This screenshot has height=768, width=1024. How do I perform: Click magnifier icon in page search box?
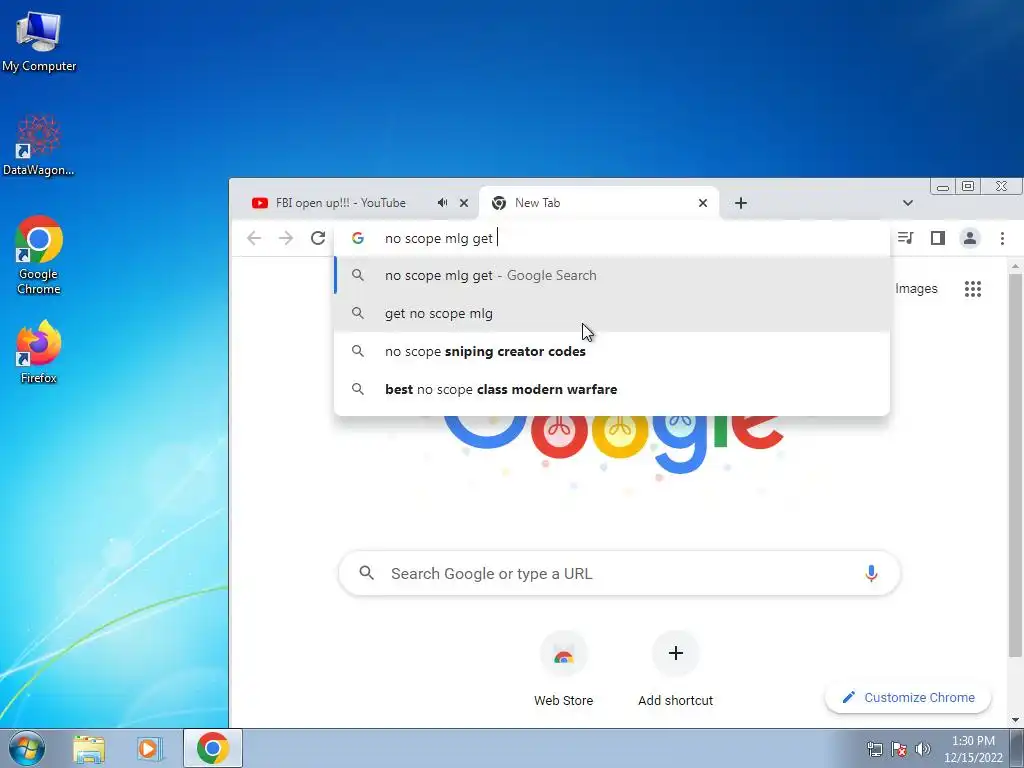coord(367,573)
